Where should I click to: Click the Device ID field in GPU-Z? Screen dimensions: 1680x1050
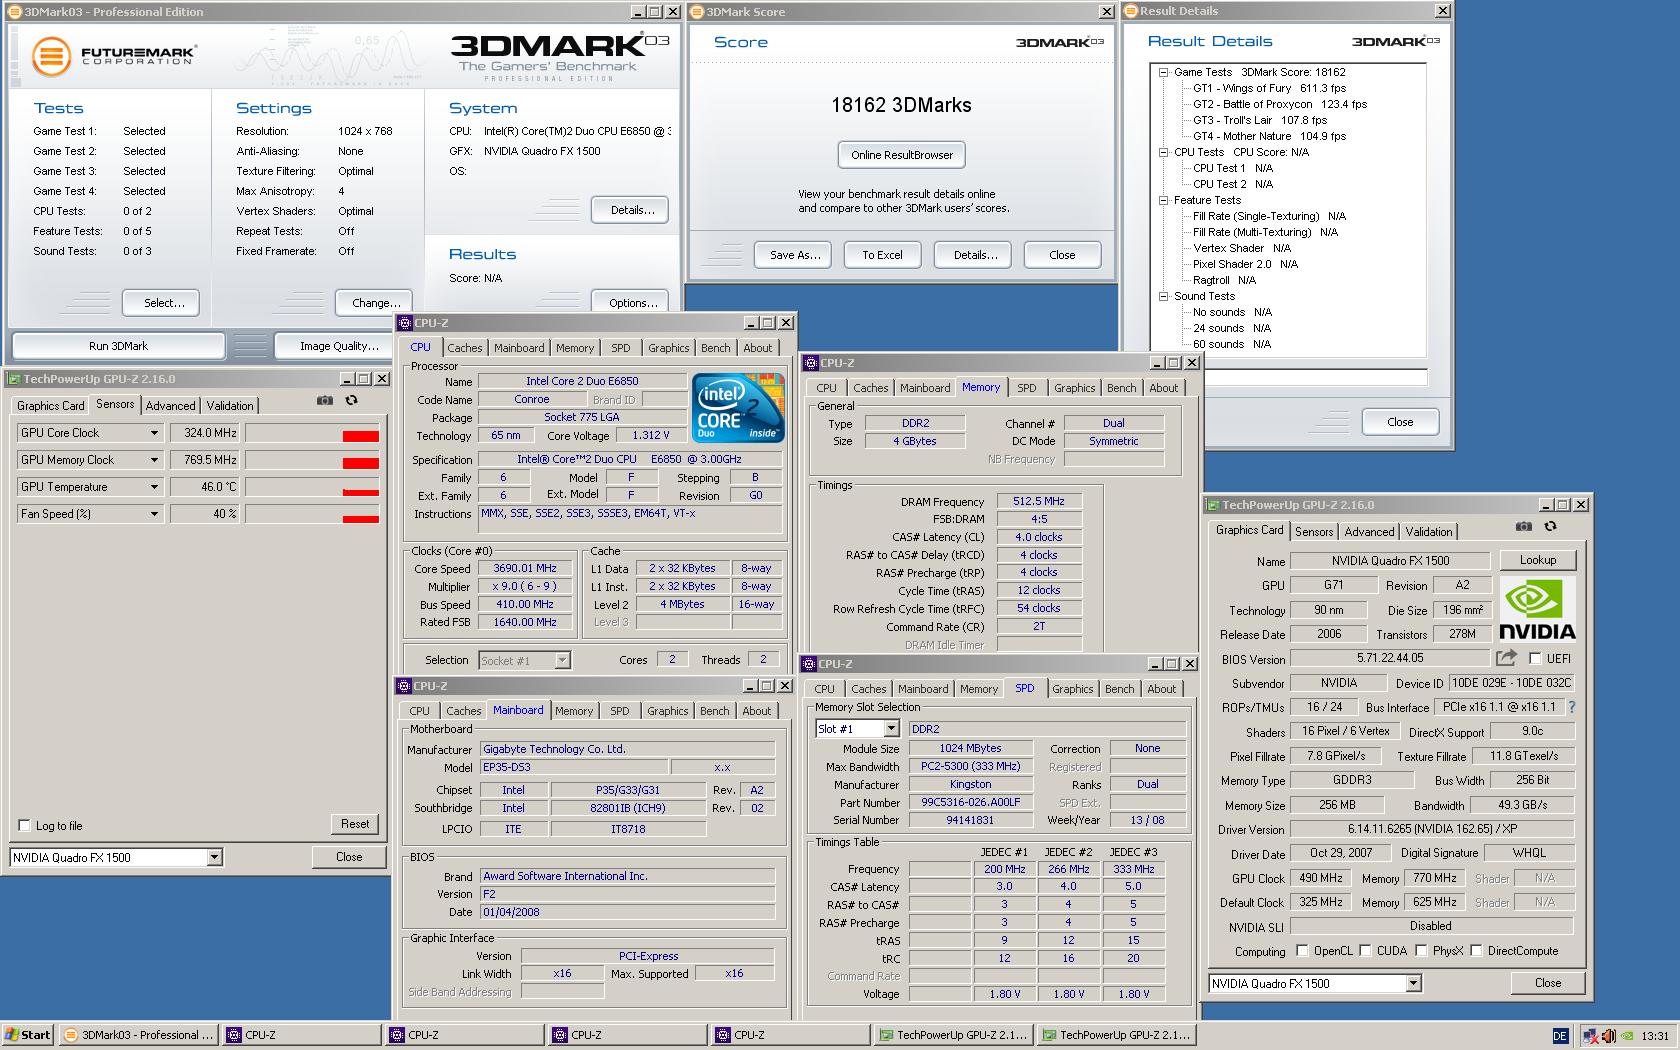[1511, 683]
